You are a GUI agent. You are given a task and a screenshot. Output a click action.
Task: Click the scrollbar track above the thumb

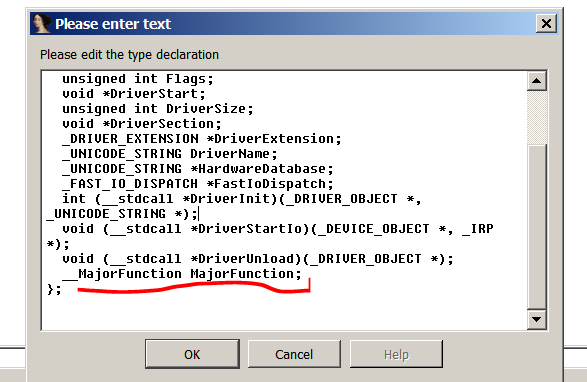click(536, 117)
